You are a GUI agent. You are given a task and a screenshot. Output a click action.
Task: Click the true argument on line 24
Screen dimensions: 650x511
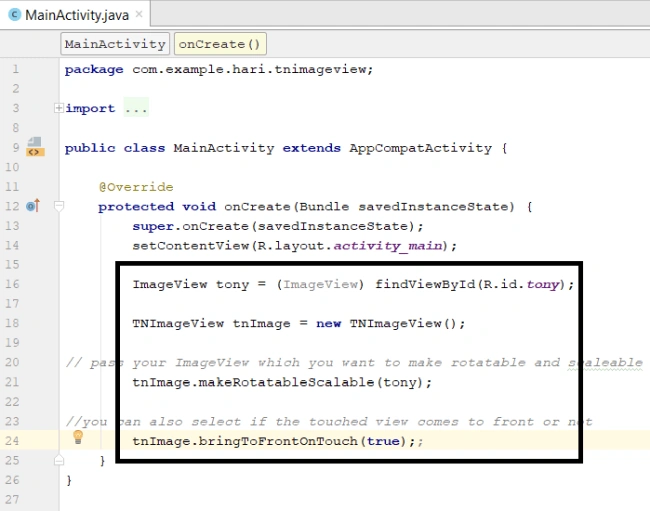pyautogui.click(x=383, y=441)
